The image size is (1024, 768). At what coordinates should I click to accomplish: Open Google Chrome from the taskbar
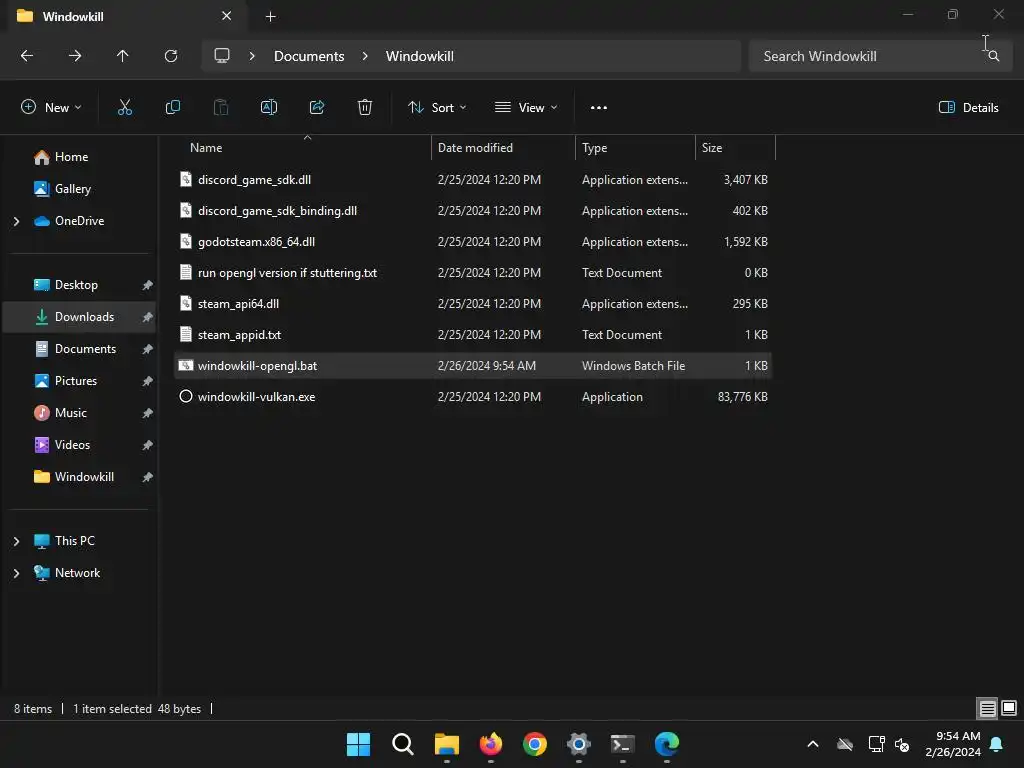tap(535, 744)
